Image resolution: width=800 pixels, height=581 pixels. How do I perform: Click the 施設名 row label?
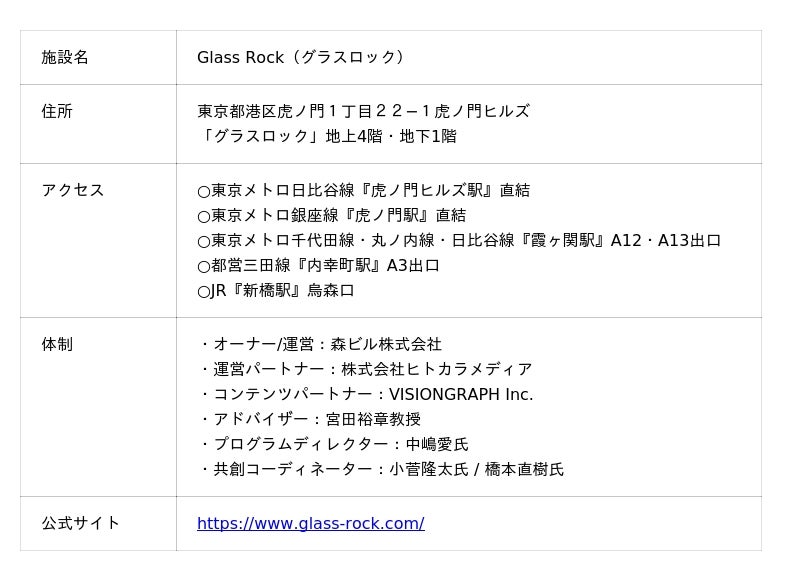click(65, 58)
